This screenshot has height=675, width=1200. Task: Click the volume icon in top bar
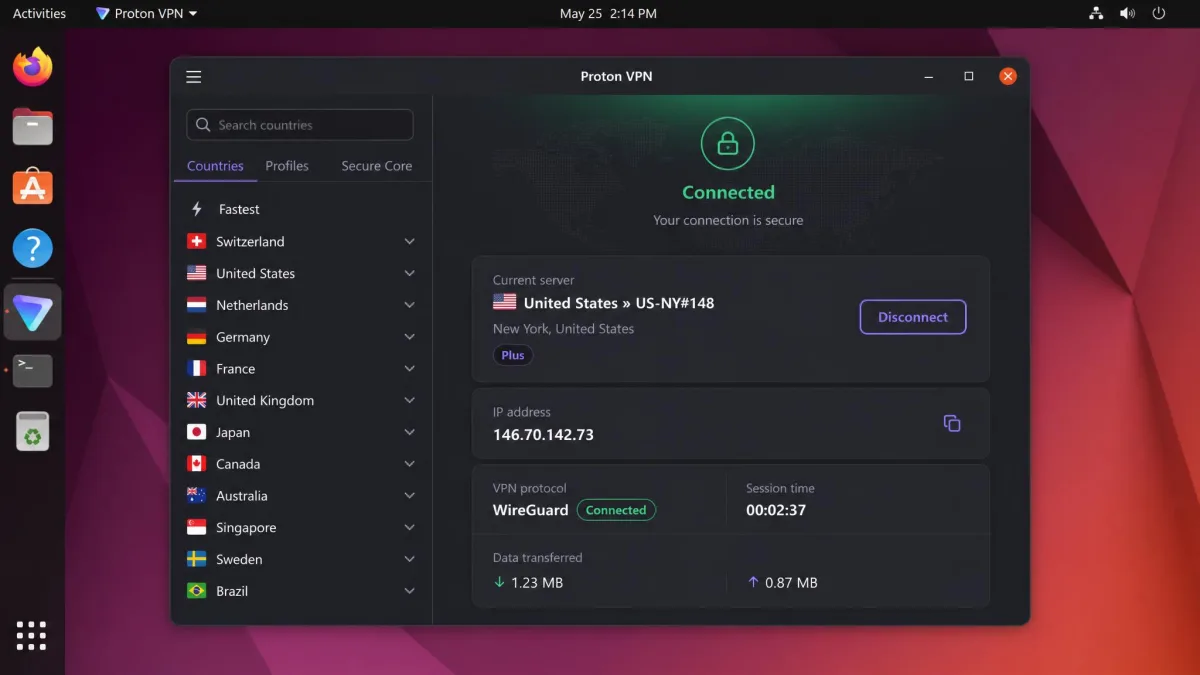coord(1127,14)
